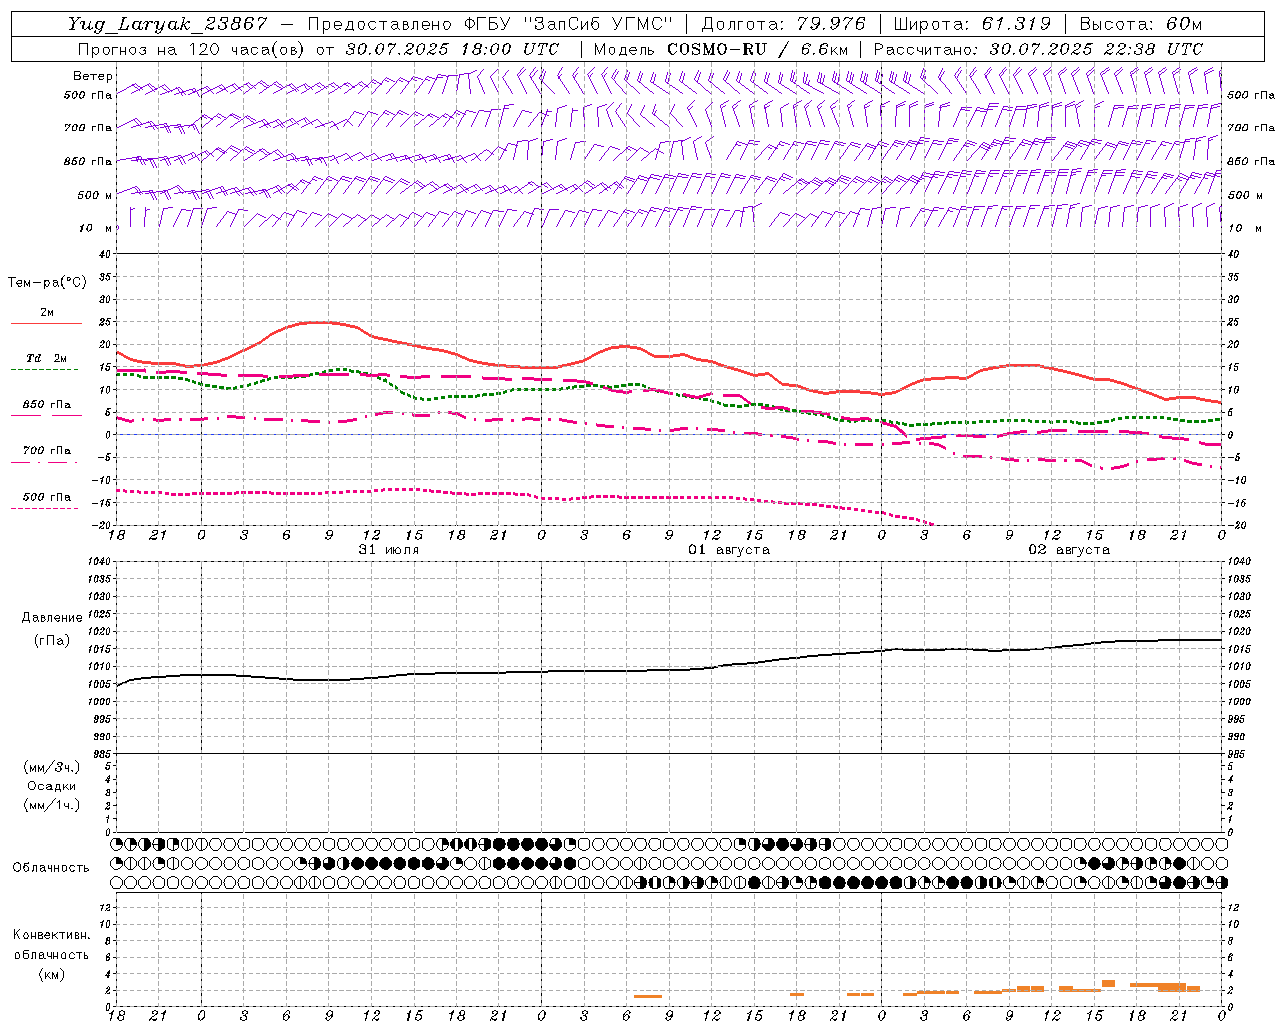Click the Облачность panel label
The image size is (1280, 1024).
[x=51, y=868]
